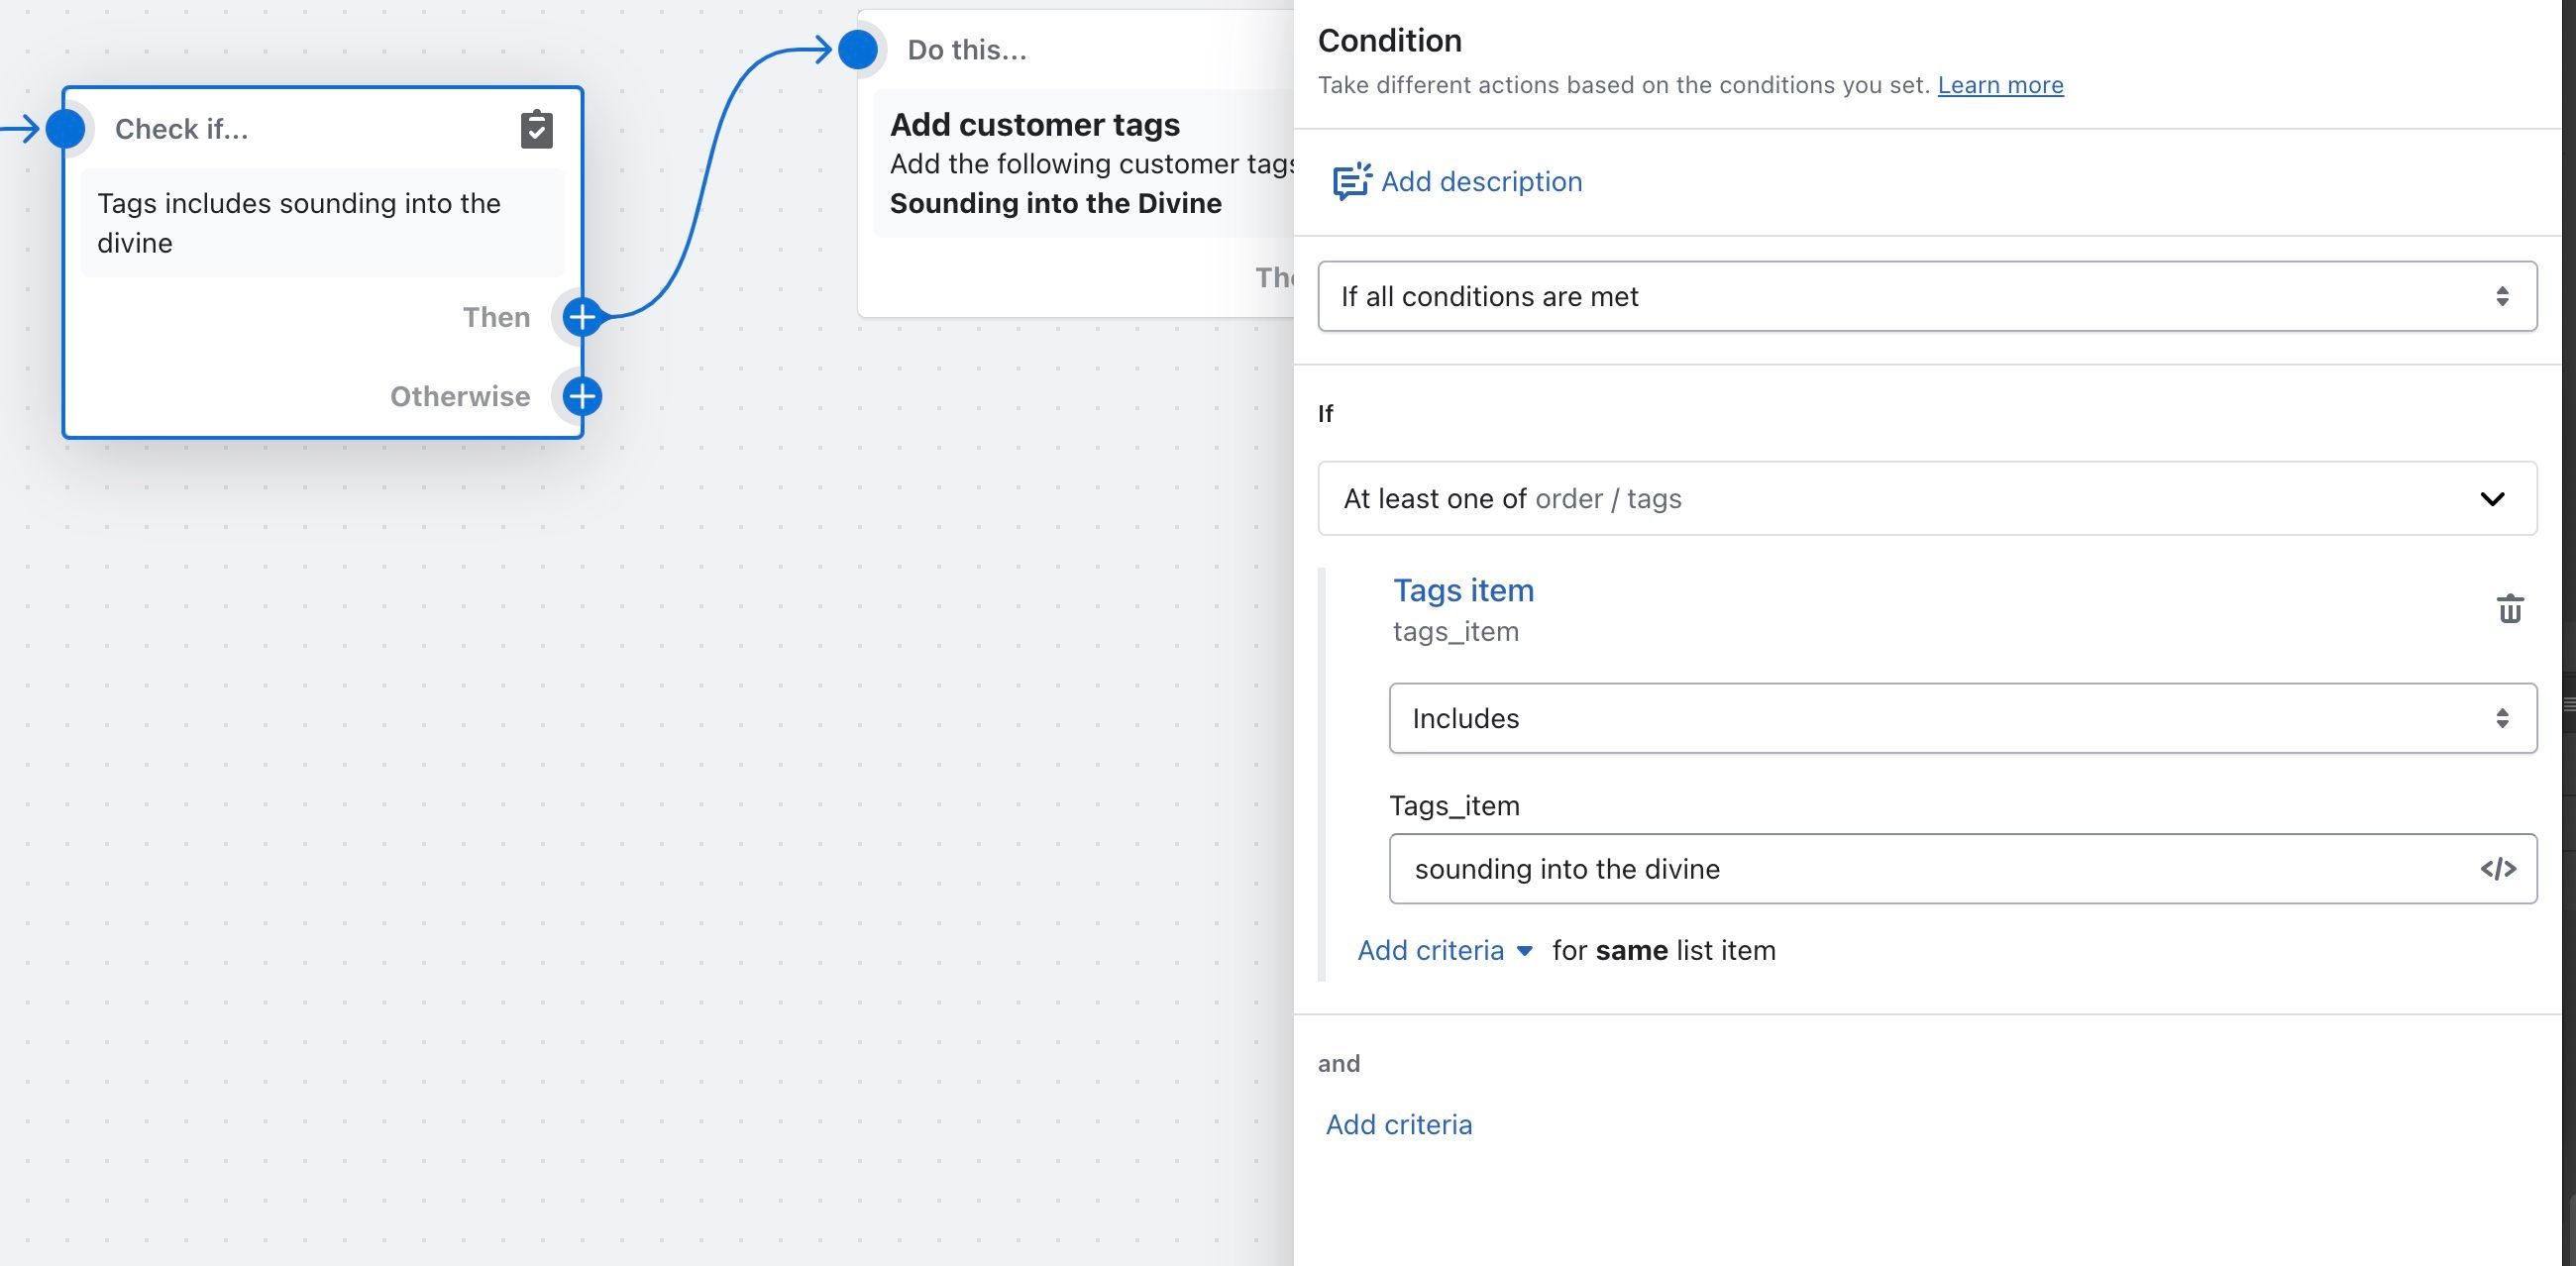This screenshot has width=2576, height=1266.
Task: Delete the Tags item criteria with trash icon
Action: tap(2509, 608)
